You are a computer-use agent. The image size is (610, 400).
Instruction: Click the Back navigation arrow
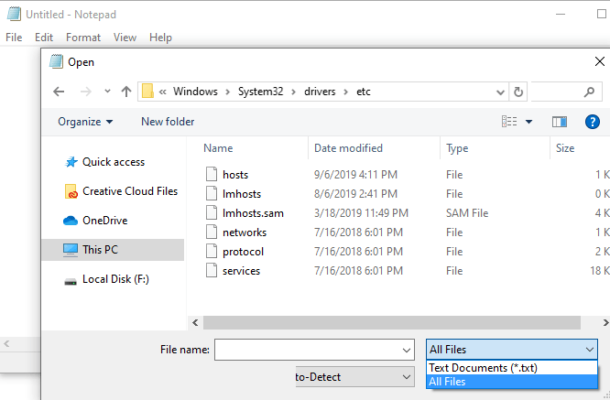click(59, 91)
